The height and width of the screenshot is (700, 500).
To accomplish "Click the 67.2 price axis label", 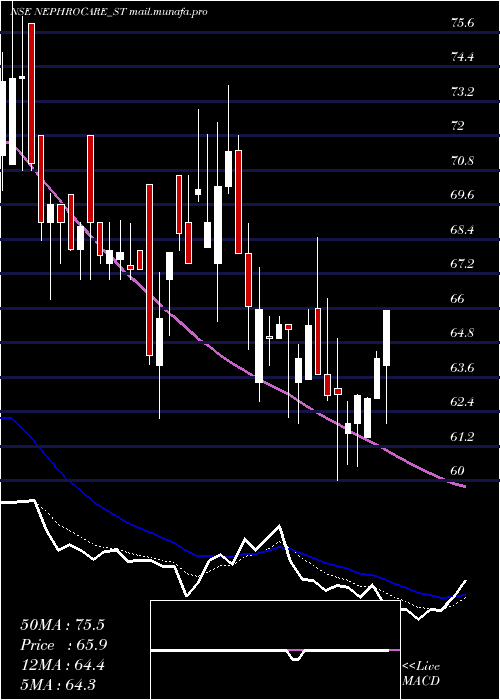I will pyautogui.click(x=462, y=264).
